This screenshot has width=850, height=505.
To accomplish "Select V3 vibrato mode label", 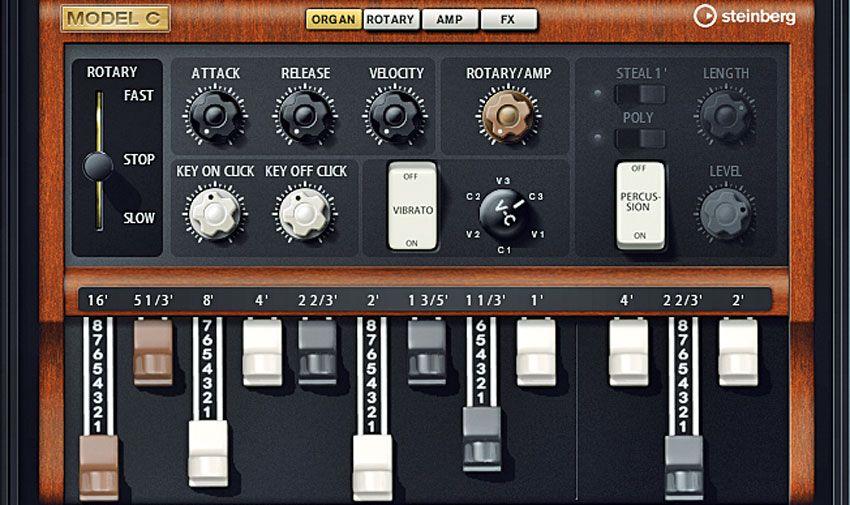I will (503, 180).
